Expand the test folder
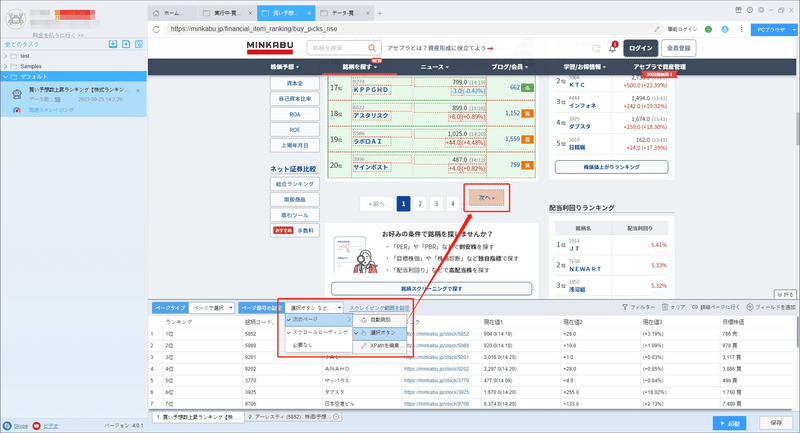The height and width of the screenshot is (433, 800). pos(6,56)
